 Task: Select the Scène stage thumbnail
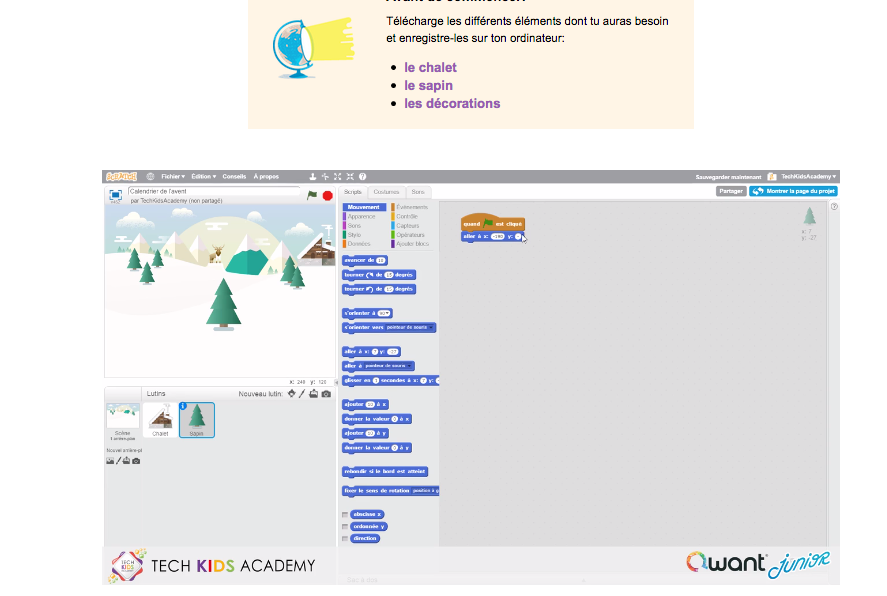pos(123,422)
